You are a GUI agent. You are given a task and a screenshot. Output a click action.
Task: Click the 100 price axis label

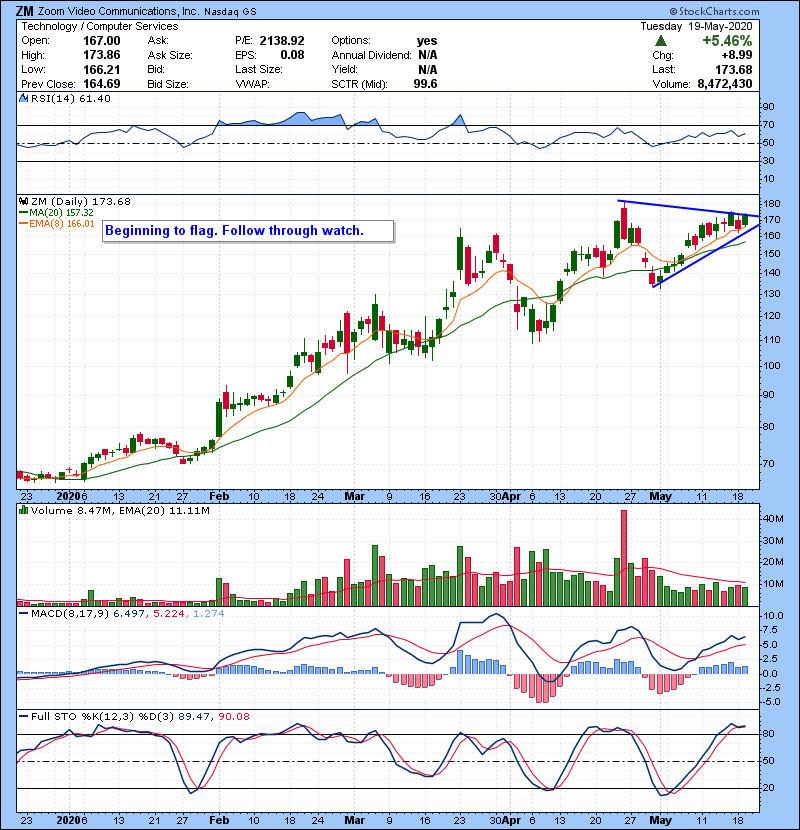tap(772, 365)
